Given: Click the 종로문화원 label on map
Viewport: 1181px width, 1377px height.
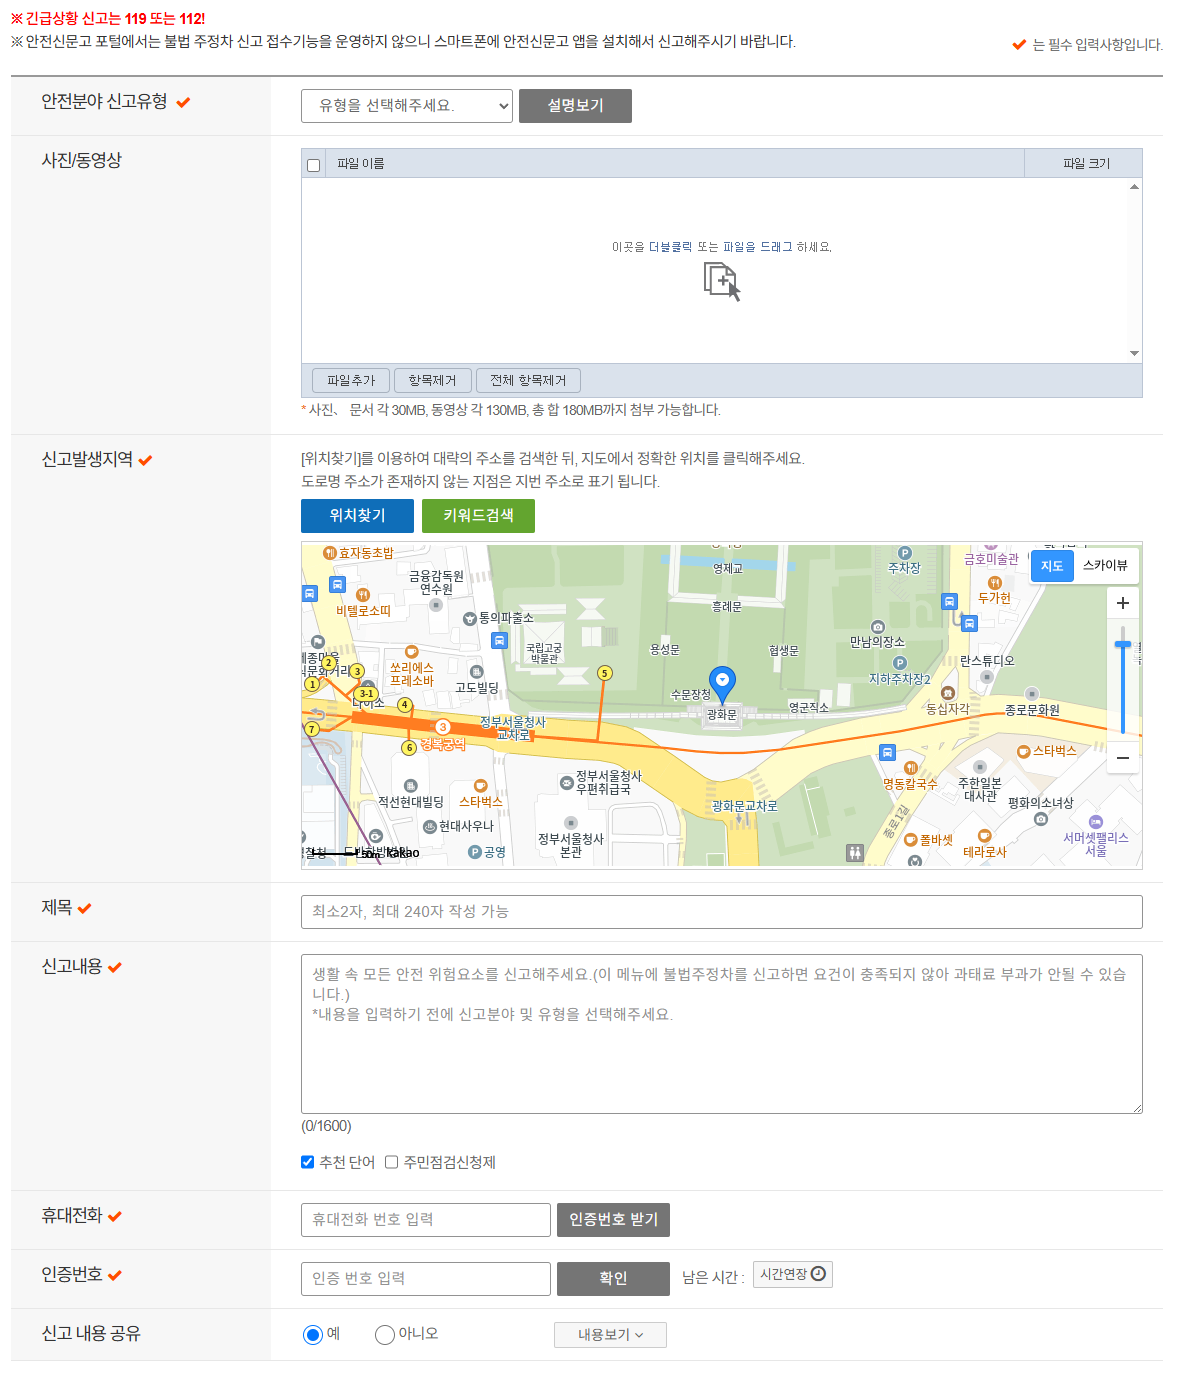Looking at the screenshot, I should pos(1032,710).
